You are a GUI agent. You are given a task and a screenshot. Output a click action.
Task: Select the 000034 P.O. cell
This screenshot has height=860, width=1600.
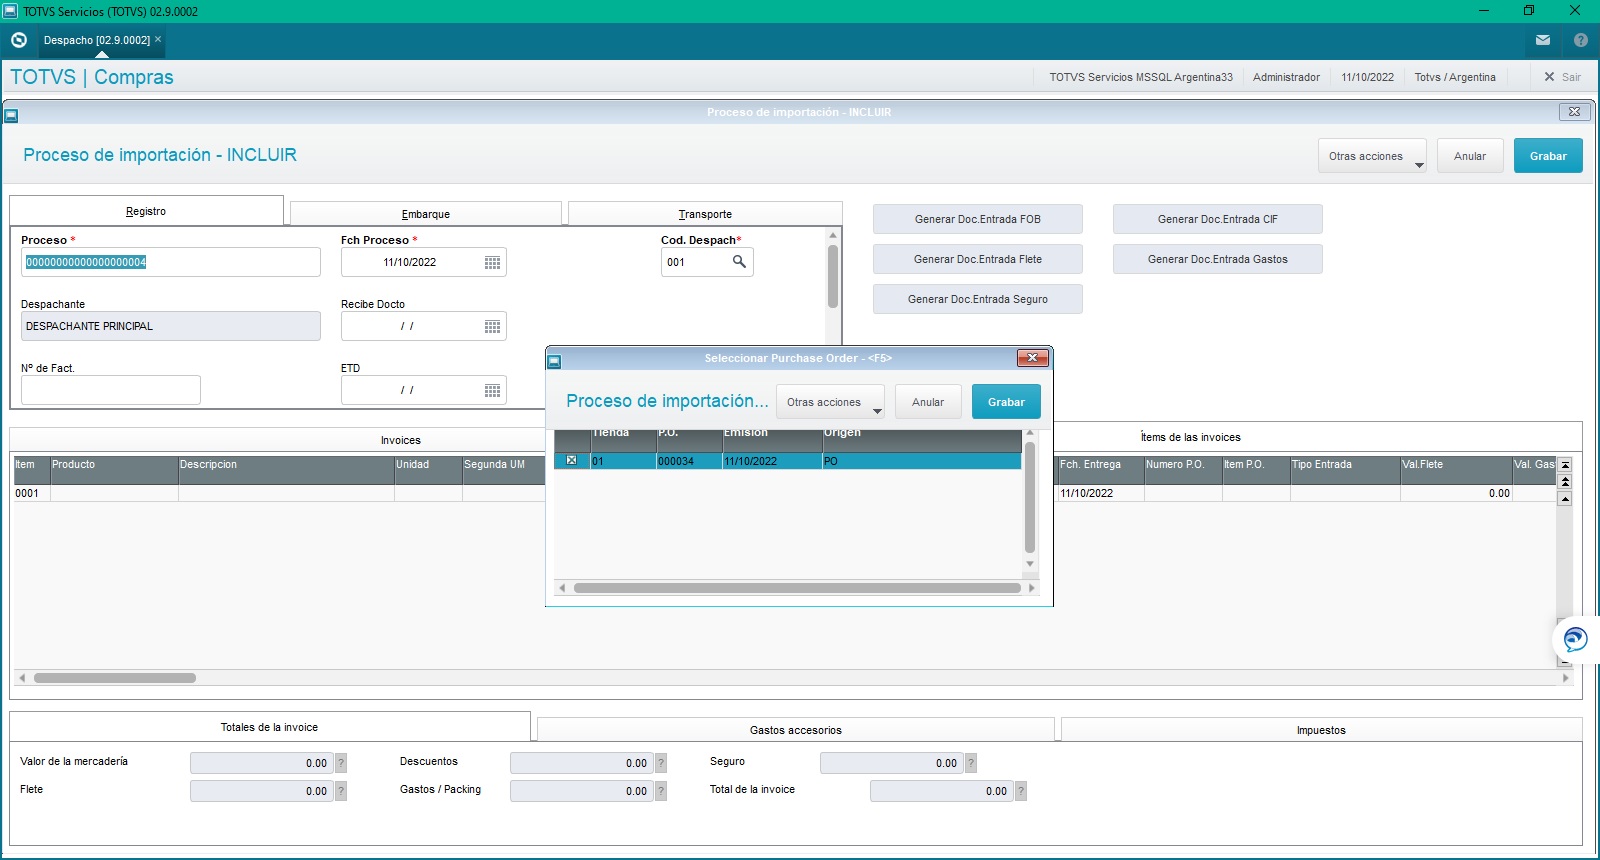(x=689, y=461)
